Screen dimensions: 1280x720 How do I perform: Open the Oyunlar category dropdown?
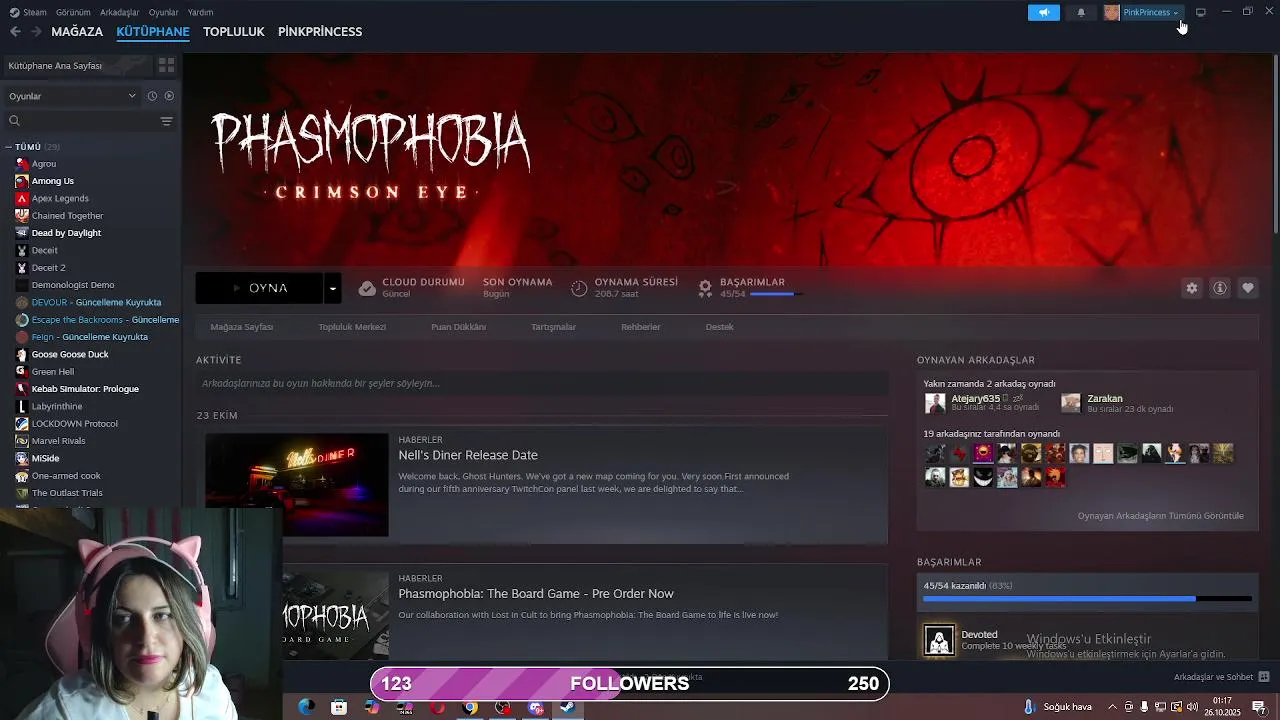coord(72,96)
